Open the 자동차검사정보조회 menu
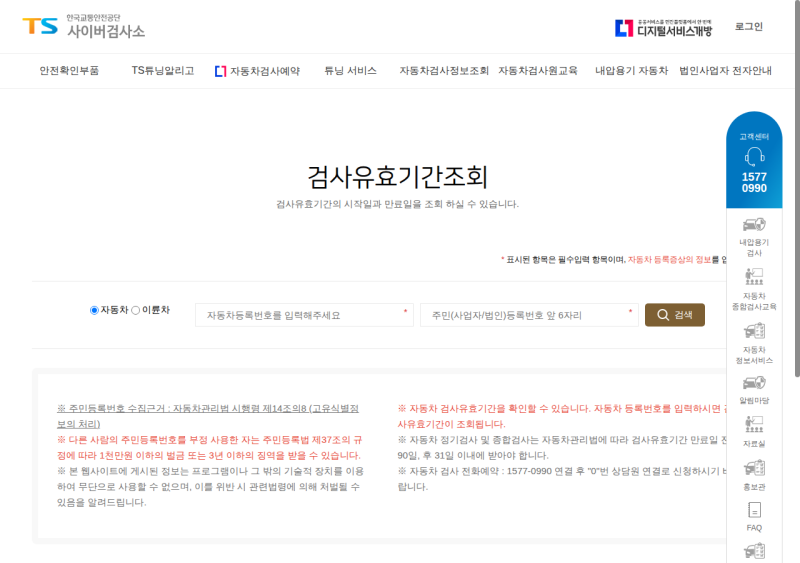The height and width of the screenshot is (563, 800). pos(444,70)
